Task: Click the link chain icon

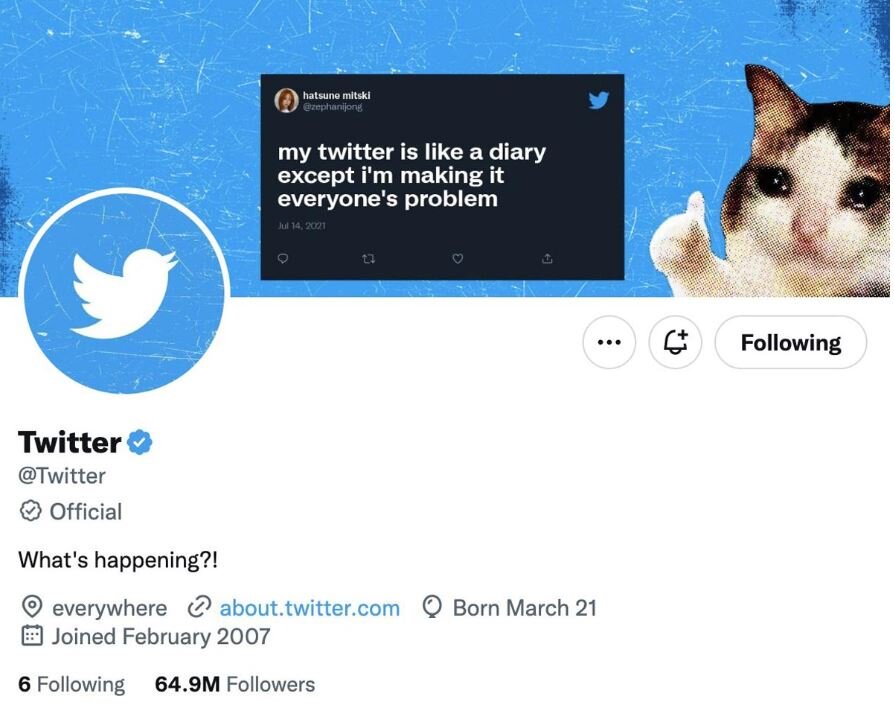Action: [199, 608]
